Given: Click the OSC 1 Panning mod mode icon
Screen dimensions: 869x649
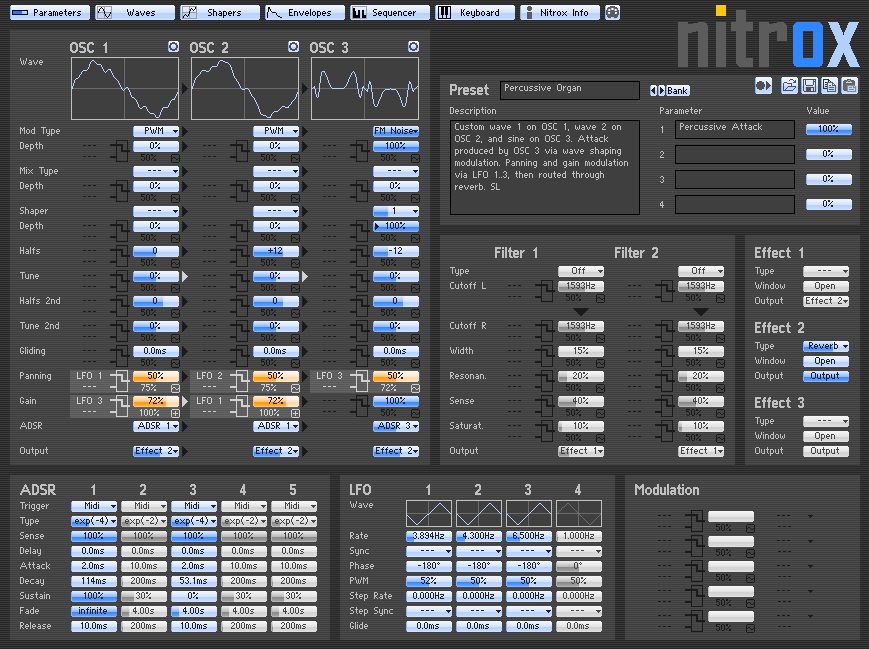Looking at the screenshot, I should 175,389.
